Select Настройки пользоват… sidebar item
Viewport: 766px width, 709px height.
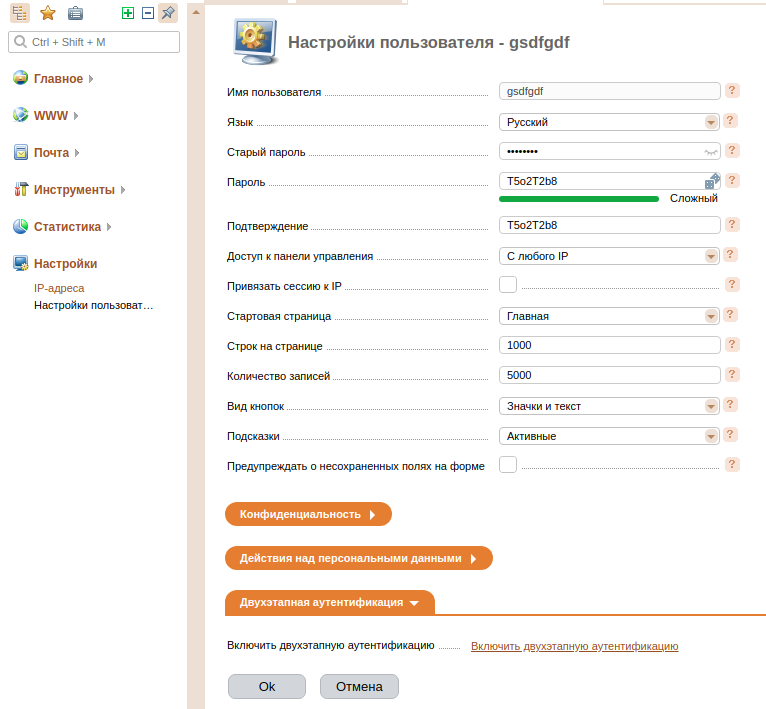(93, 305)
